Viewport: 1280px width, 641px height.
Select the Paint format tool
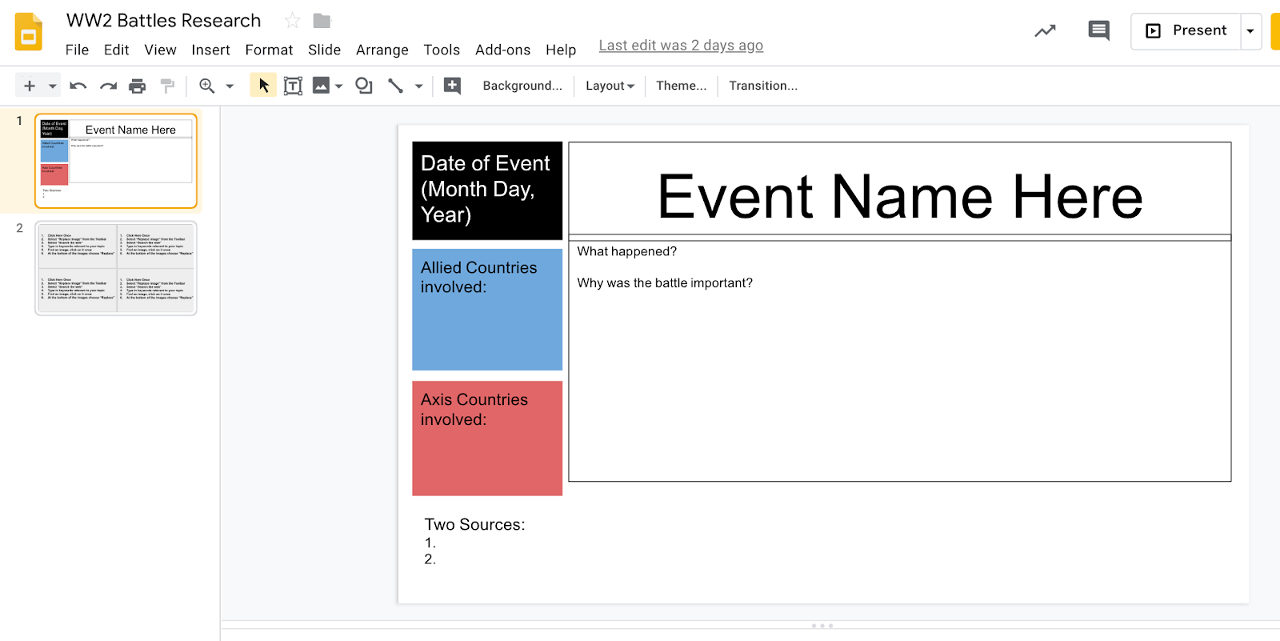167,86
